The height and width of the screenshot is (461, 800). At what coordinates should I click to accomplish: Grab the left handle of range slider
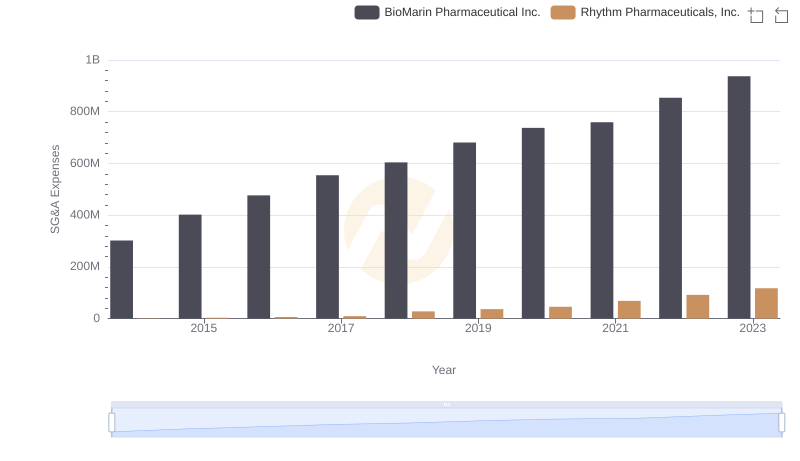[x=112, y=422]
